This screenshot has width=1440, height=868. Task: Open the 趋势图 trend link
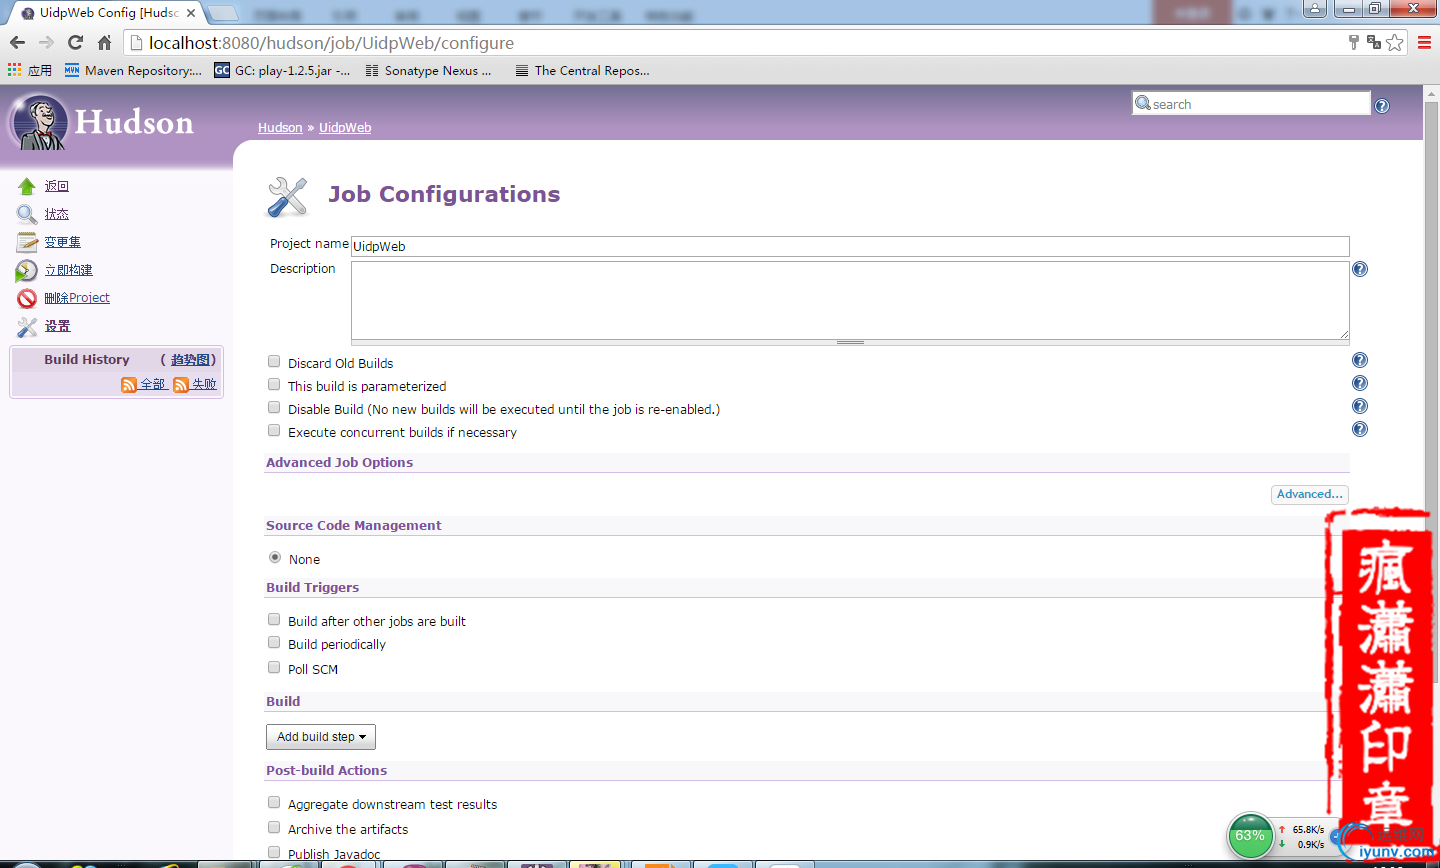(190, 360)
